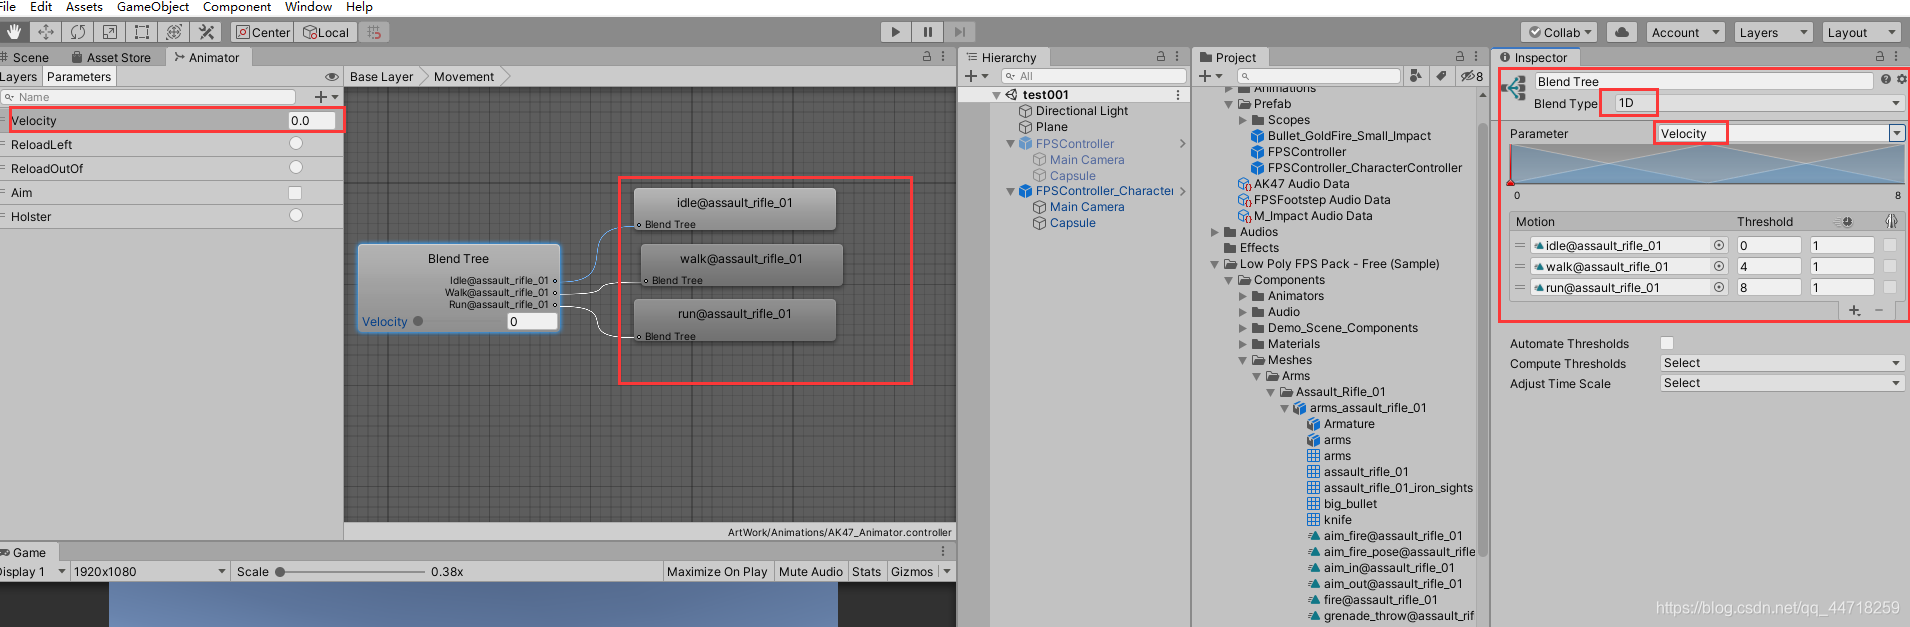This screenshot has height=627, width=1910.
Task: Lock the Inspector panel
Action: pyautogui.click(x=1880, y=57)
